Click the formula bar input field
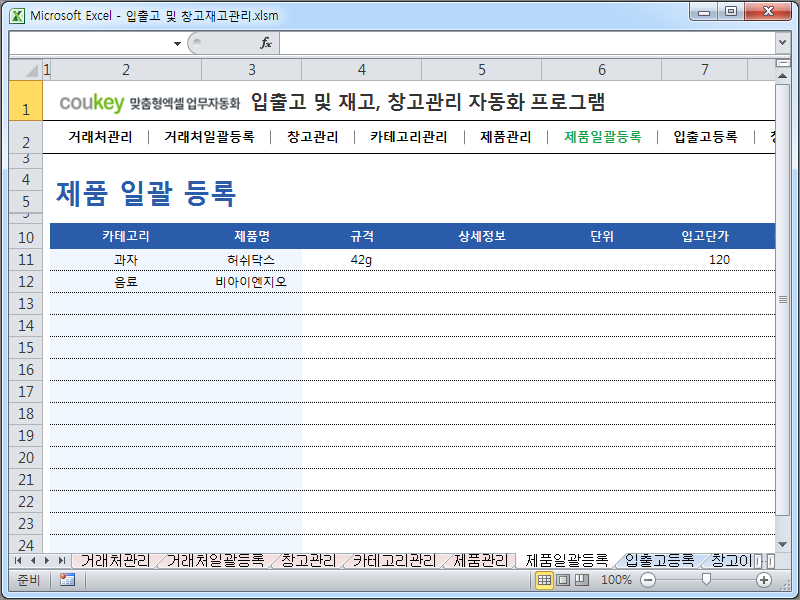Screen dimensions: 800x600 (528, 43)
